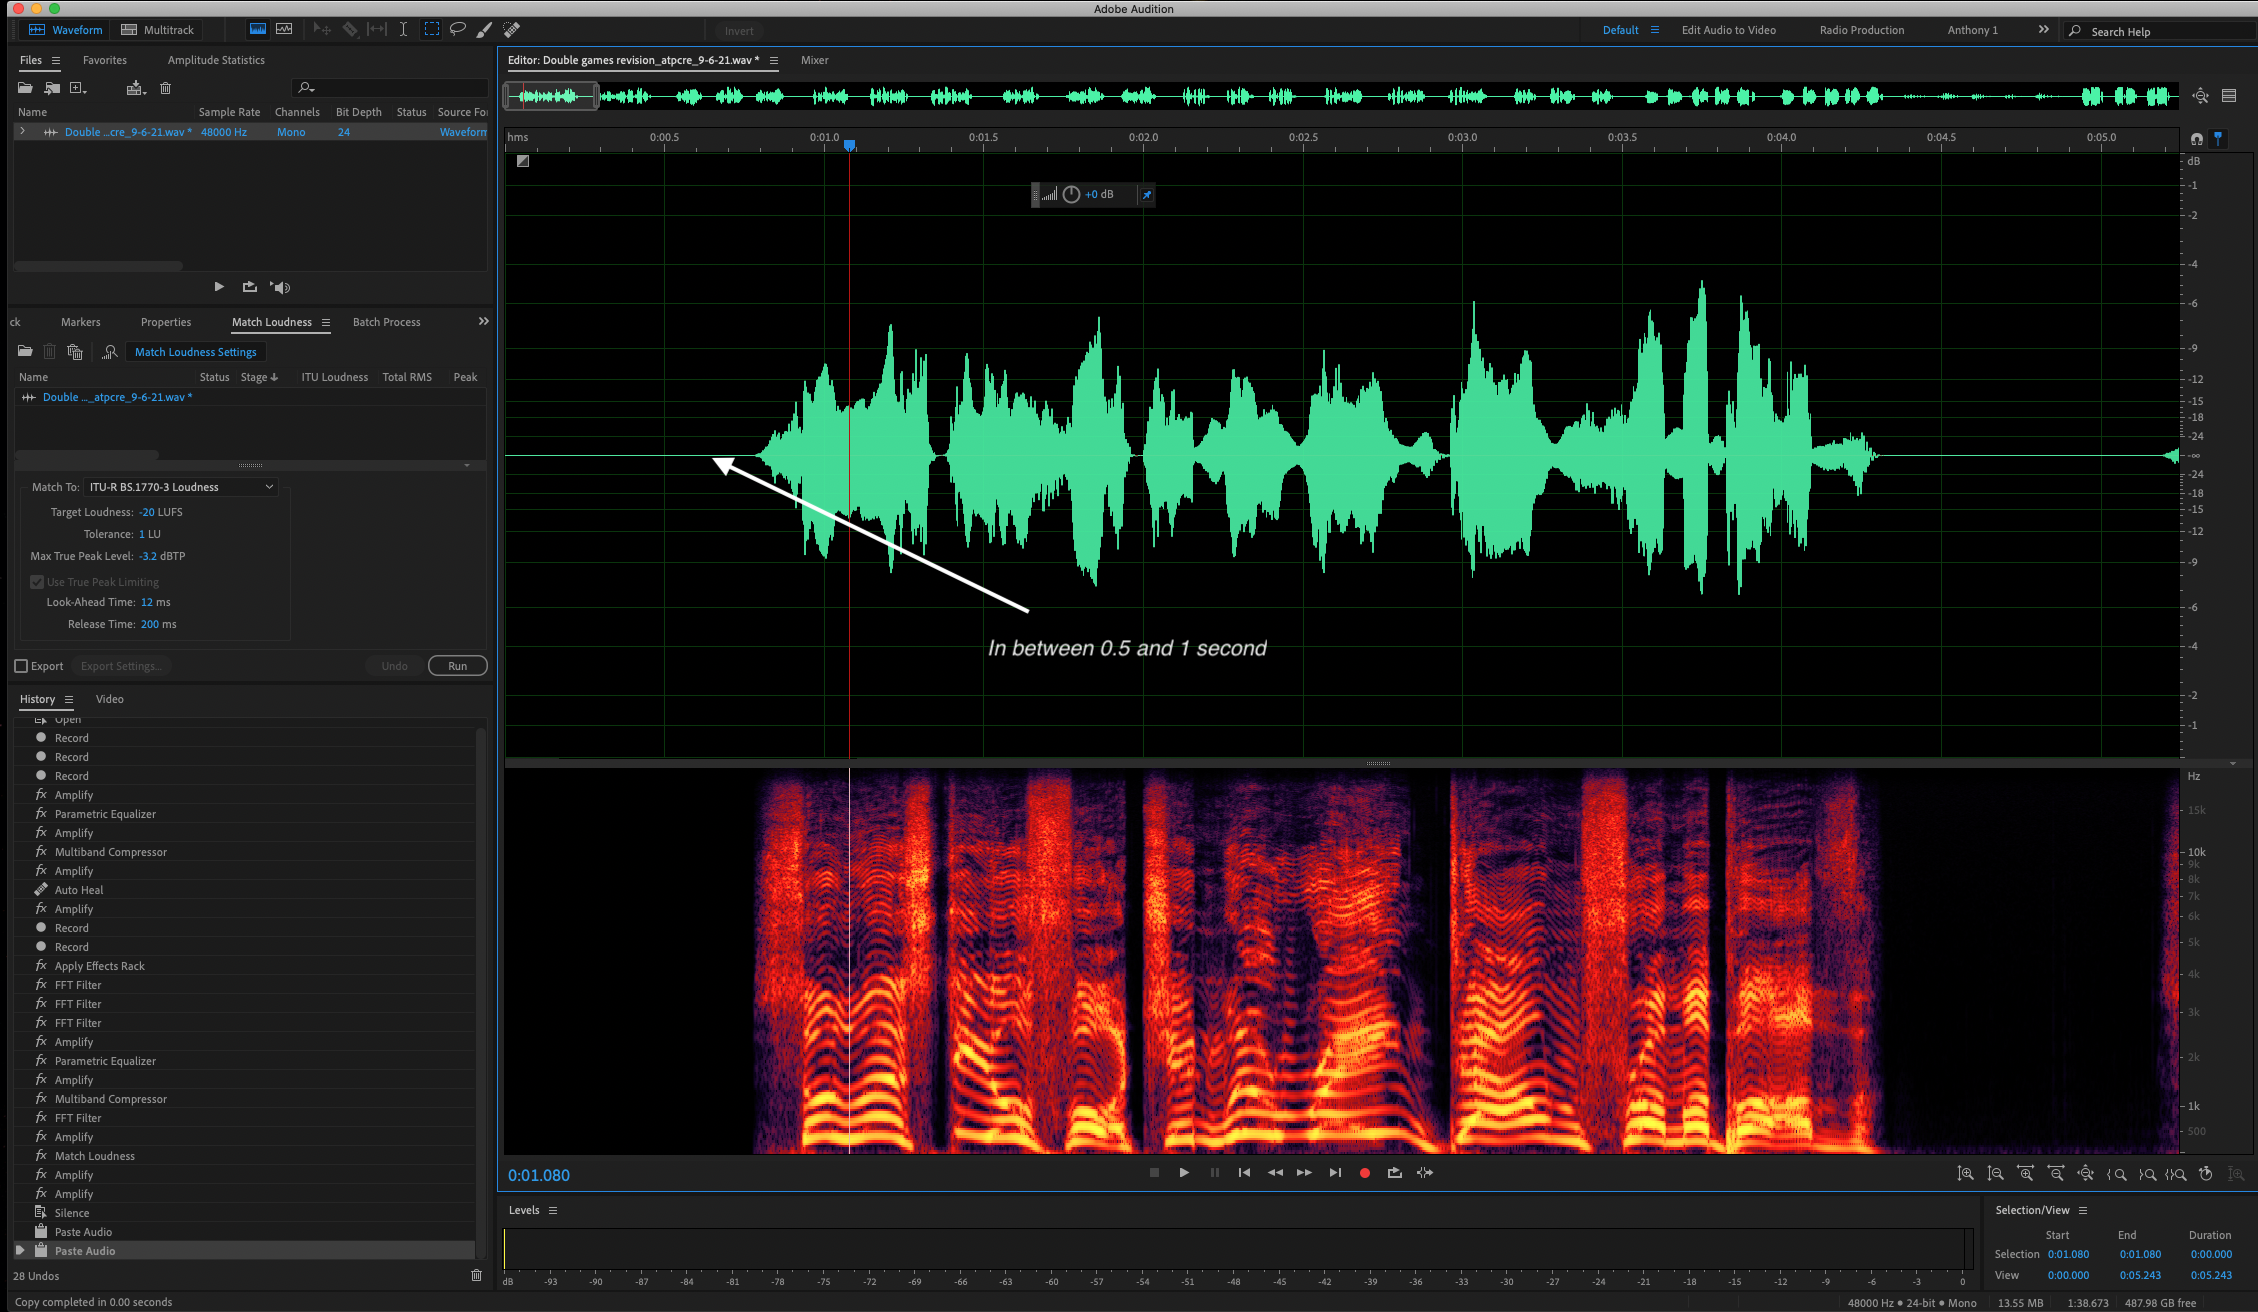Expand the Double wav file entry in Files panel
This screenshot has height=1312, width=2258.
[x=22, y=131]
